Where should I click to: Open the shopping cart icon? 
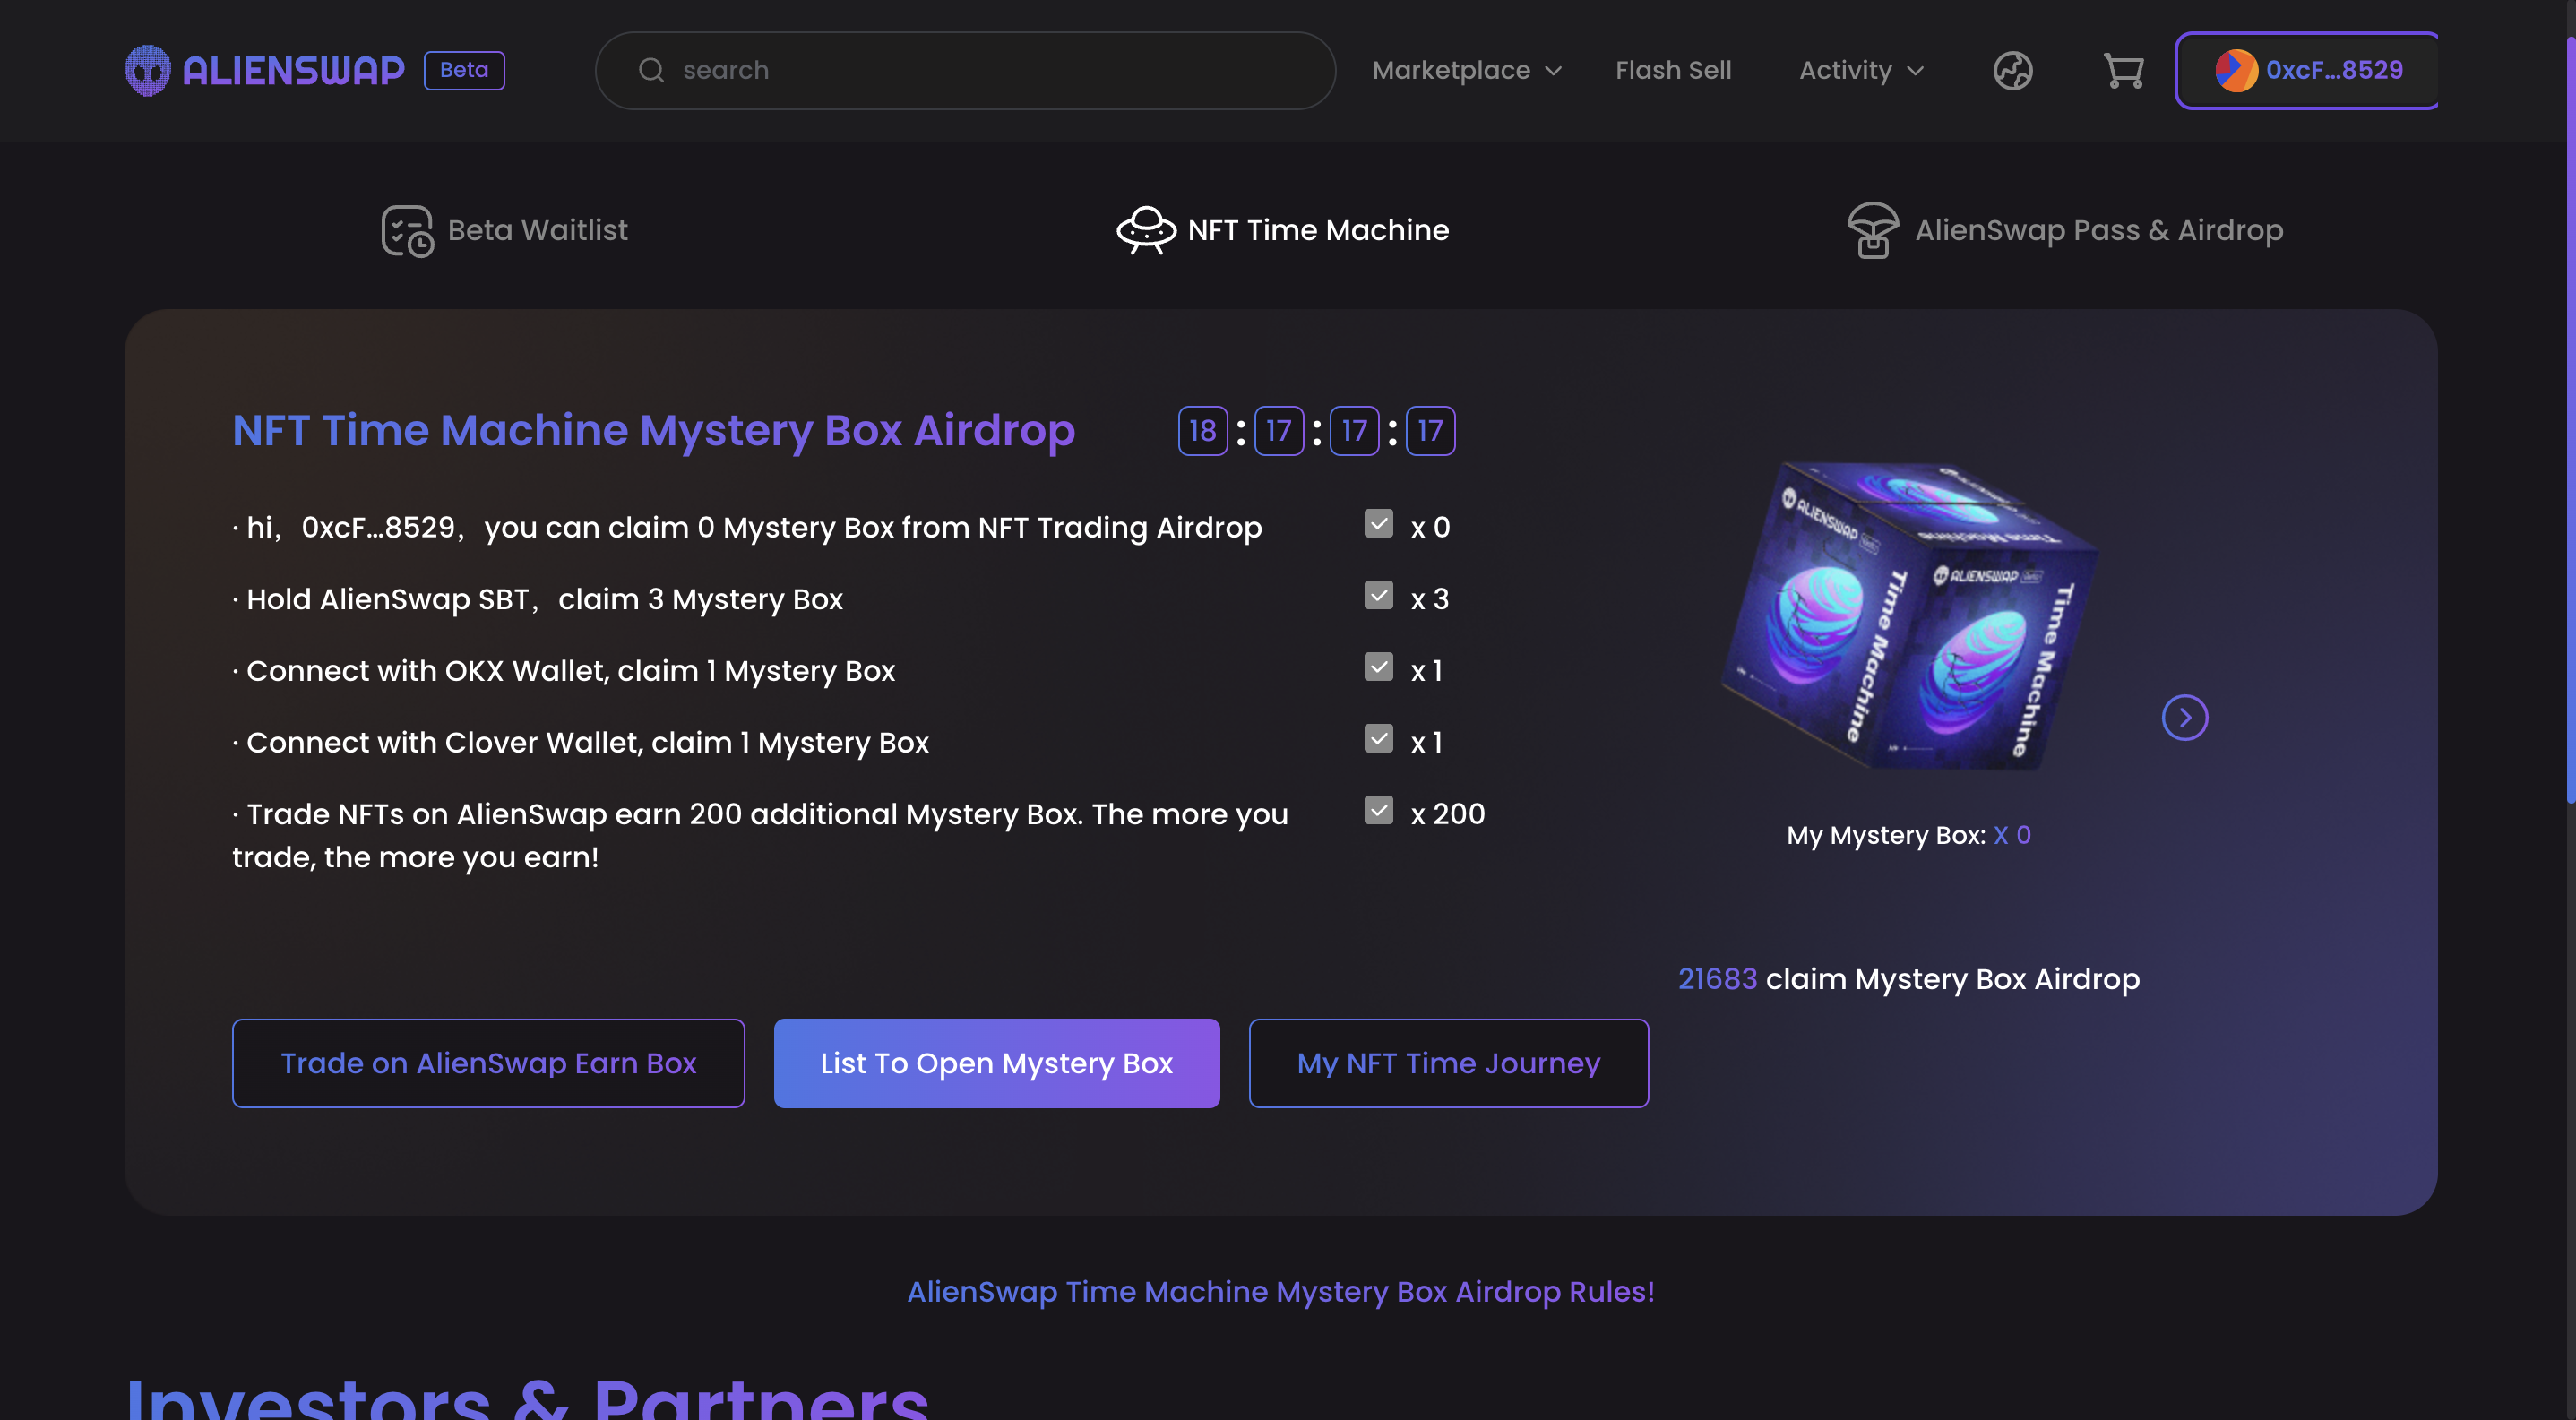point(2123,71)
